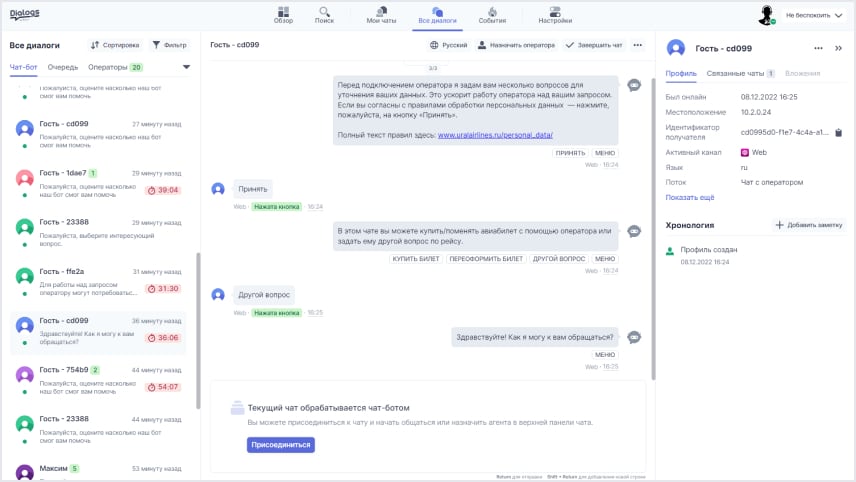Change chat language from Русский
The width and height of the screenshot is (856, 482).
[x=449, y=45]
